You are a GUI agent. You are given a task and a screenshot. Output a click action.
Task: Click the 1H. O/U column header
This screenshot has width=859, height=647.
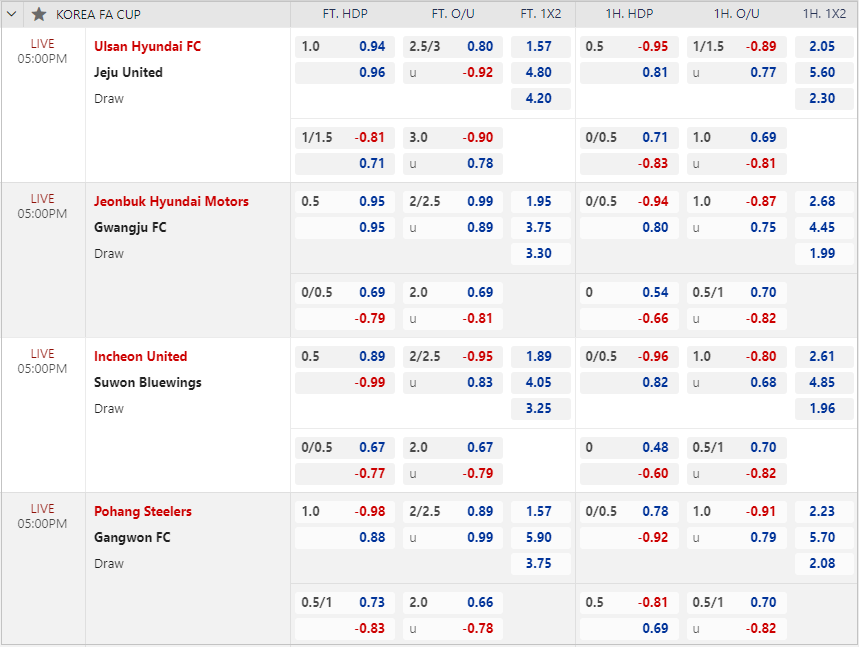click(737, 14)
